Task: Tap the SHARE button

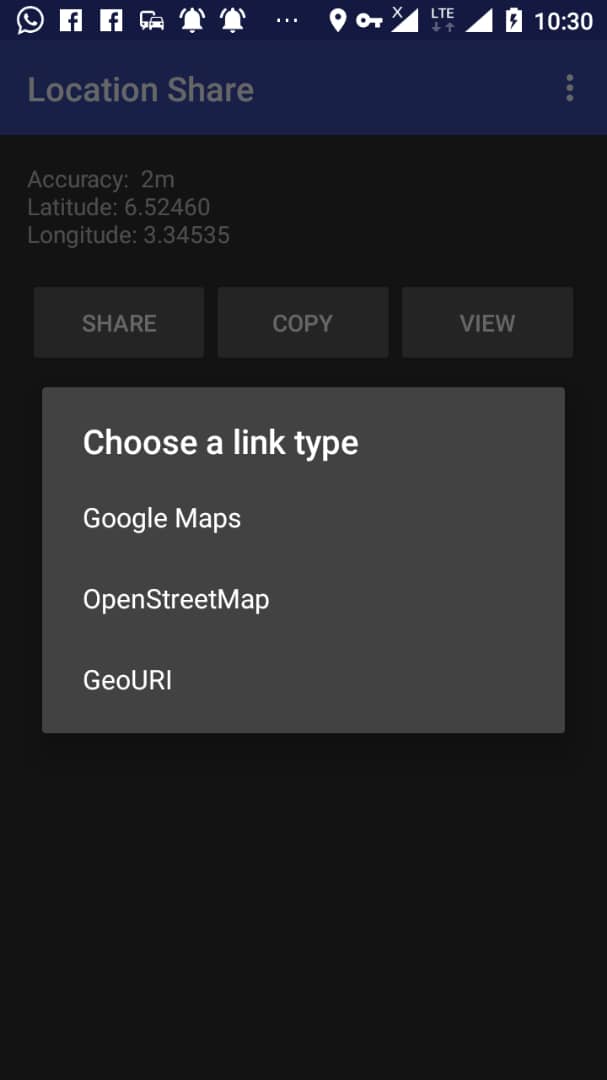Action: click(x=119, y=323)
